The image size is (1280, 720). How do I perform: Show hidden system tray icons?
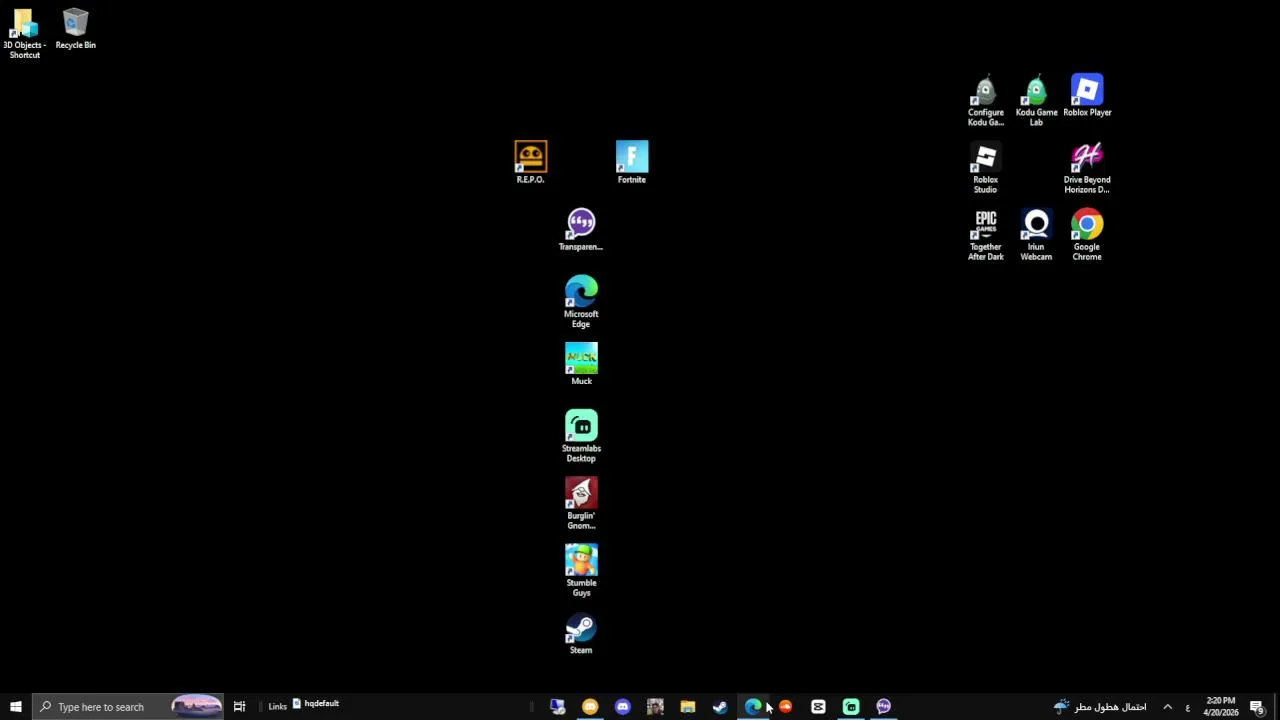coord(1167,707)
